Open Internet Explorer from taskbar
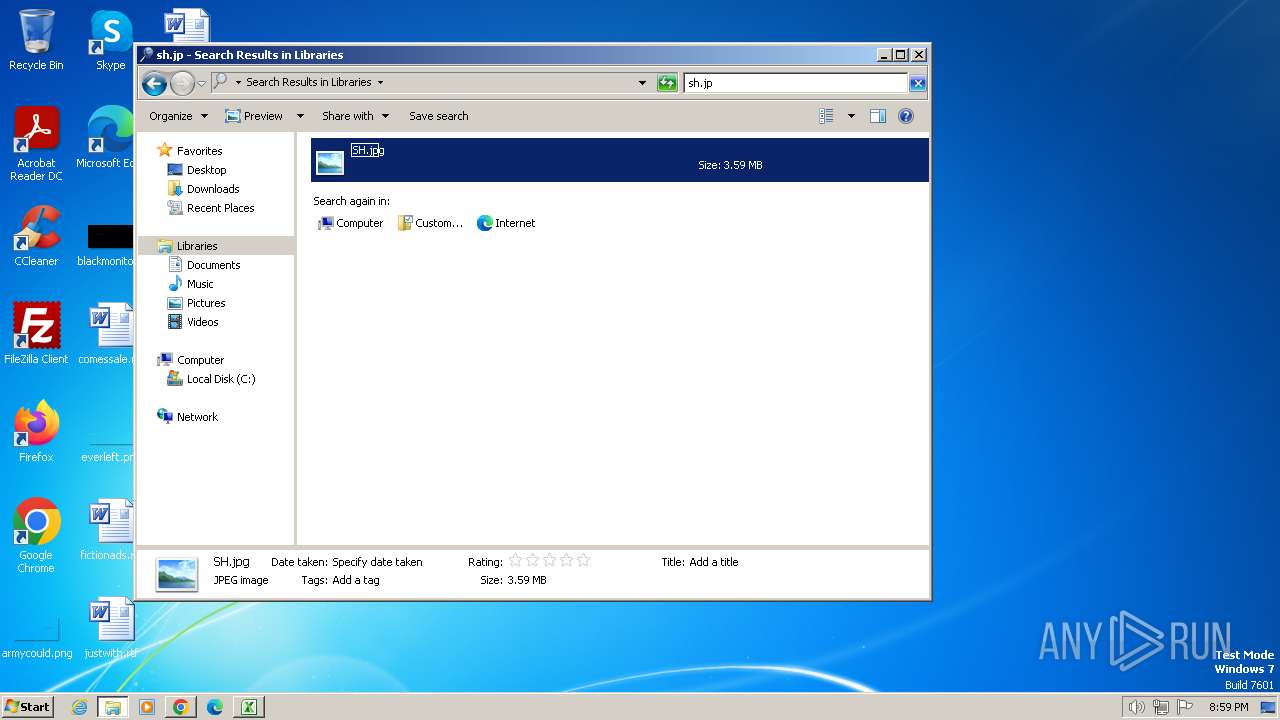The width and height of the screenshot is (1280, 720). tap(80, 707)
